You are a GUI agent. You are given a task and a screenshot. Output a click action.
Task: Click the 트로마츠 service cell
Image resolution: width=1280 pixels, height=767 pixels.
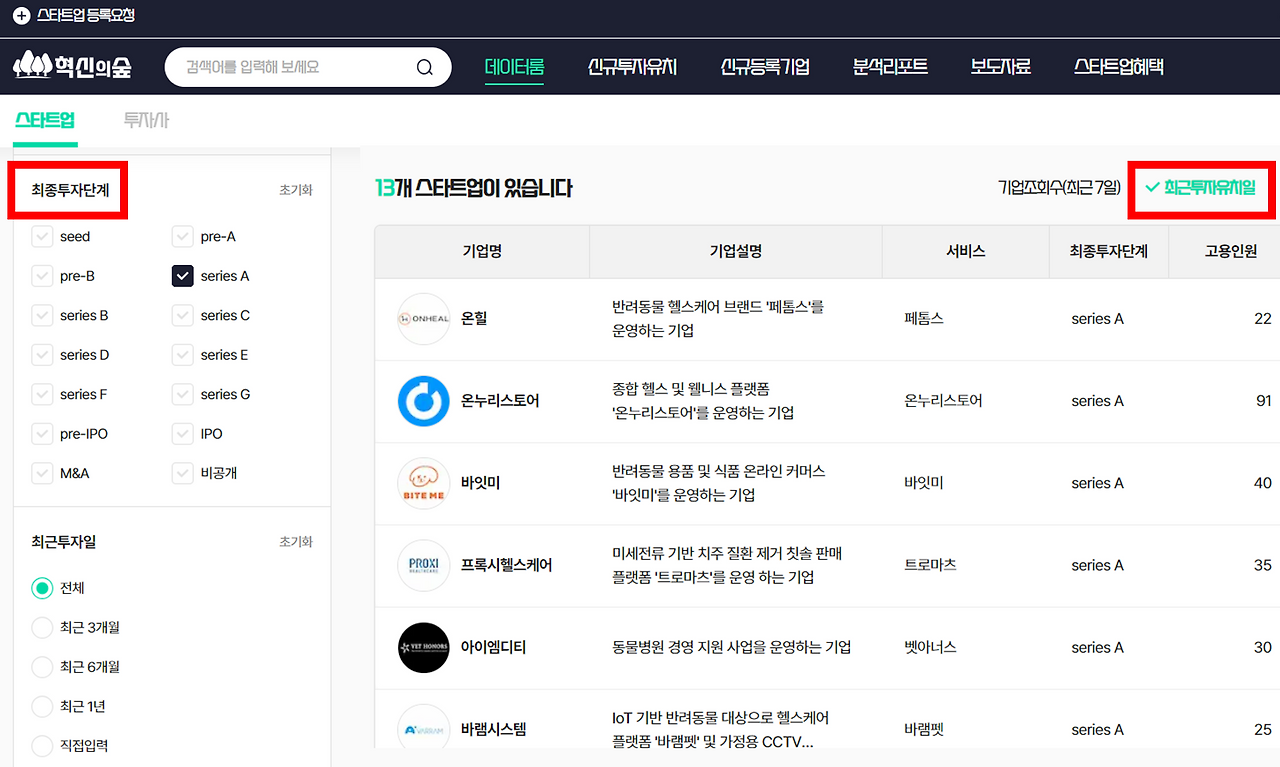pos(930,565)
